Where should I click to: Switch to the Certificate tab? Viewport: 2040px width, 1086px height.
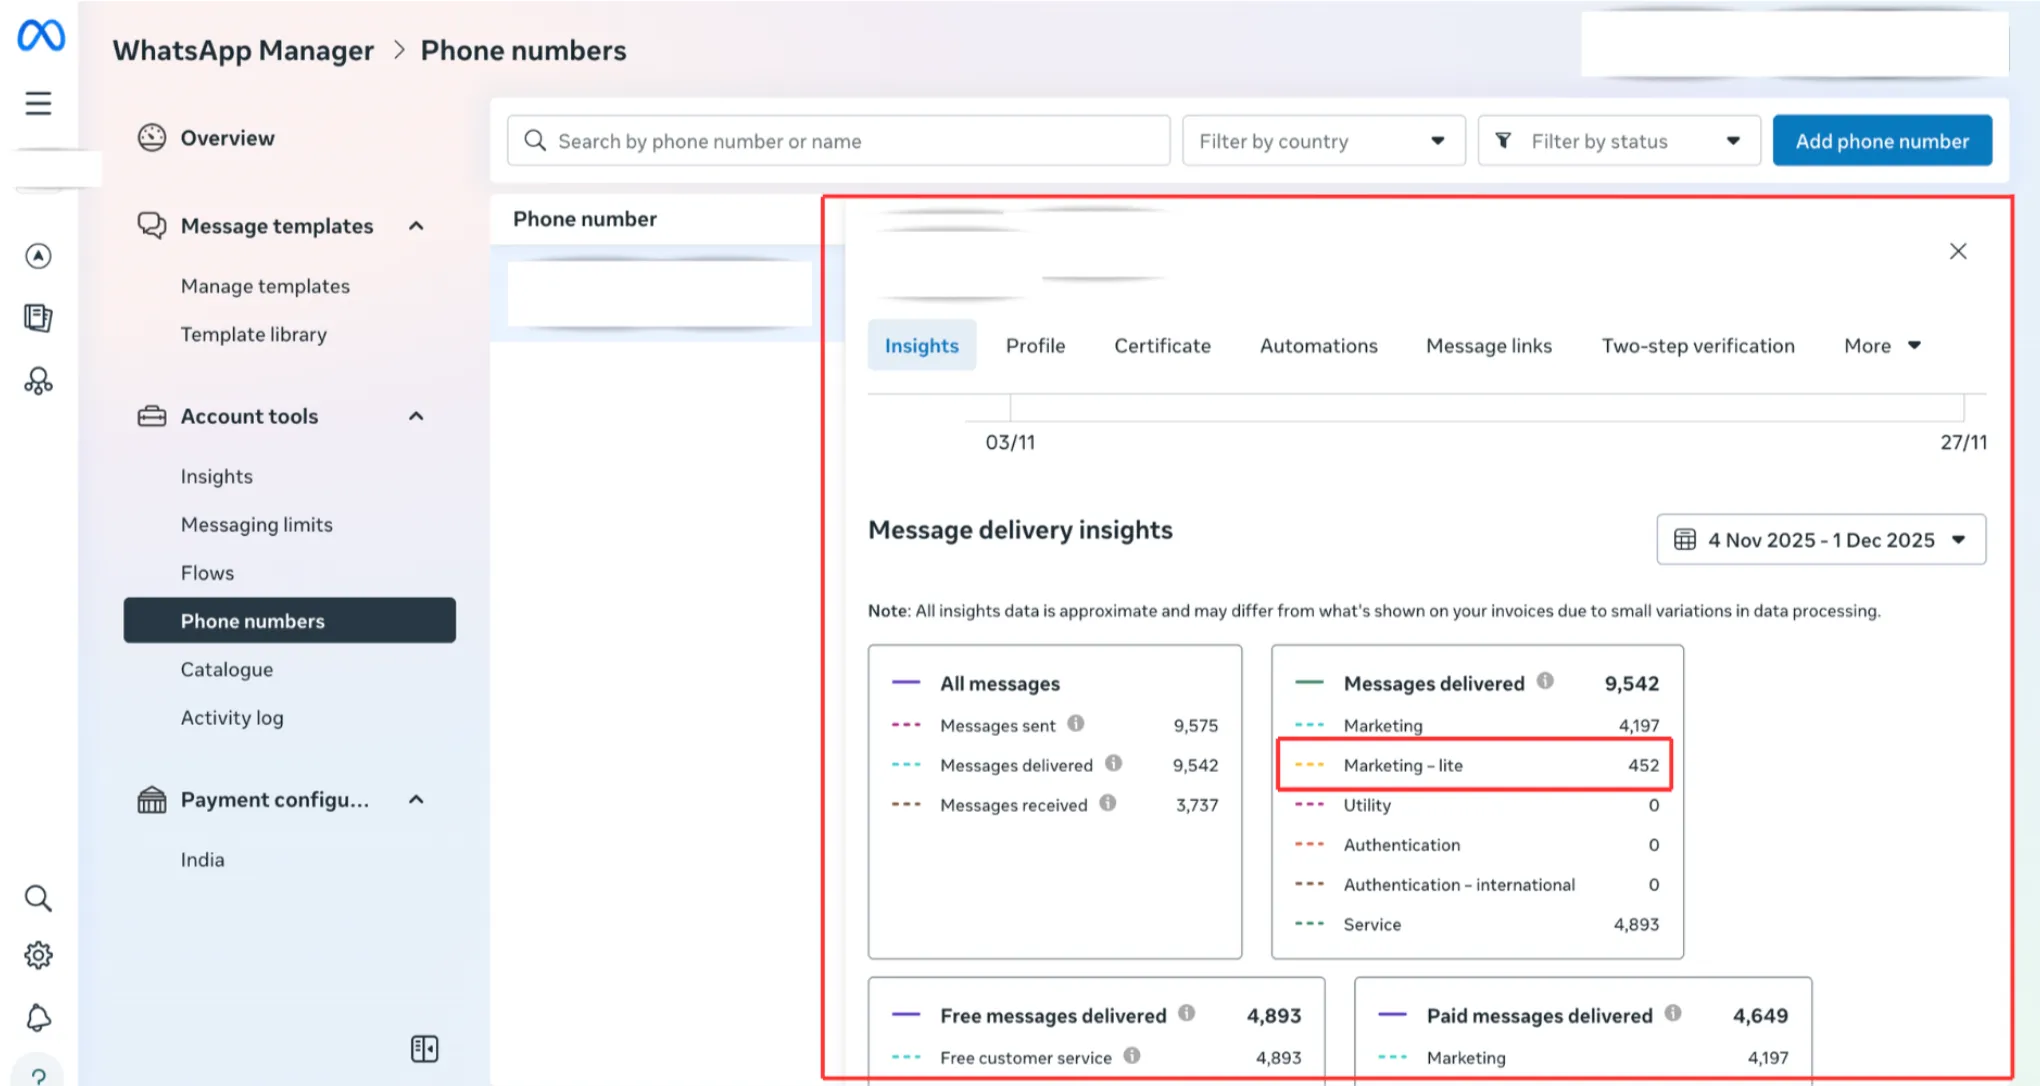click(x=1162, y=346)
